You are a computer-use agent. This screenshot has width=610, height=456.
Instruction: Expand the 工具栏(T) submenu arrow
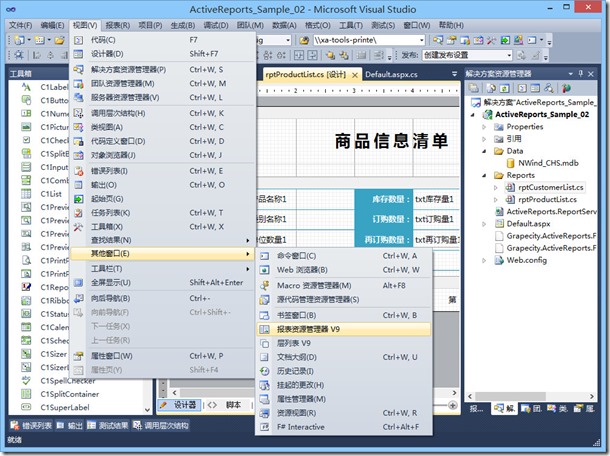[248, 269]
